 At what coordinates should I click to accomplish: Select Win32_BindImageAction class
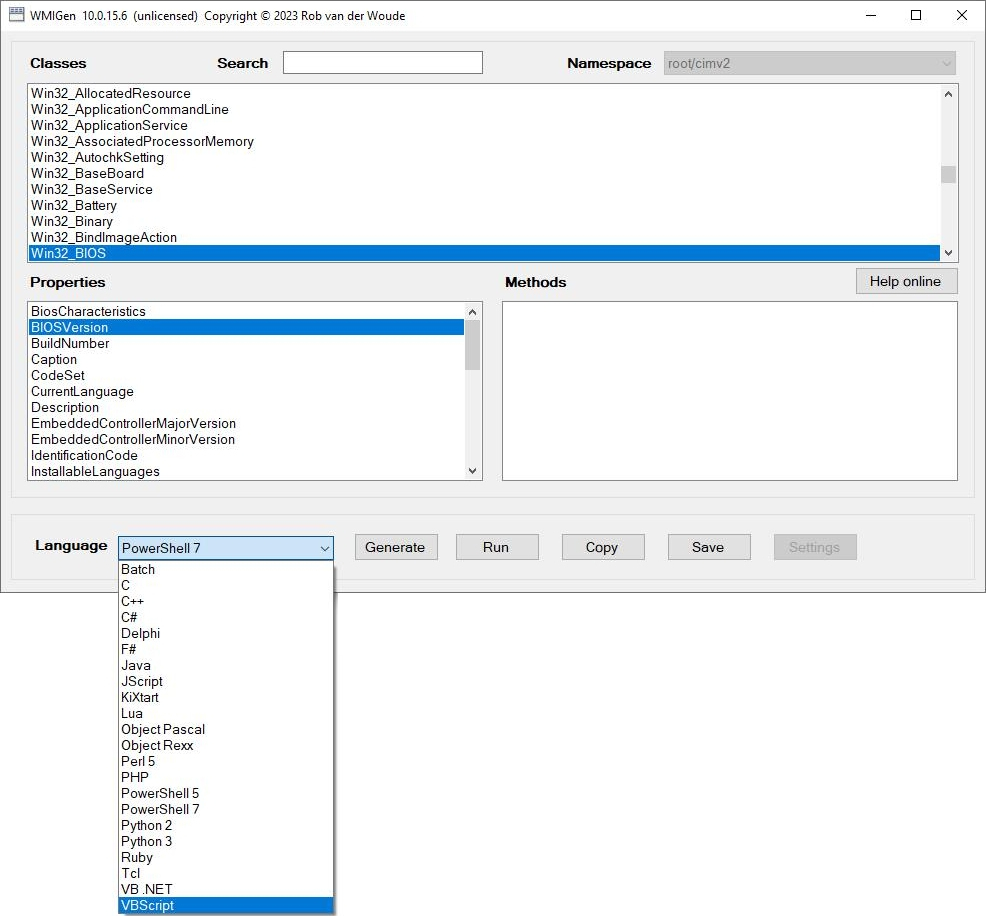[484, 238]
